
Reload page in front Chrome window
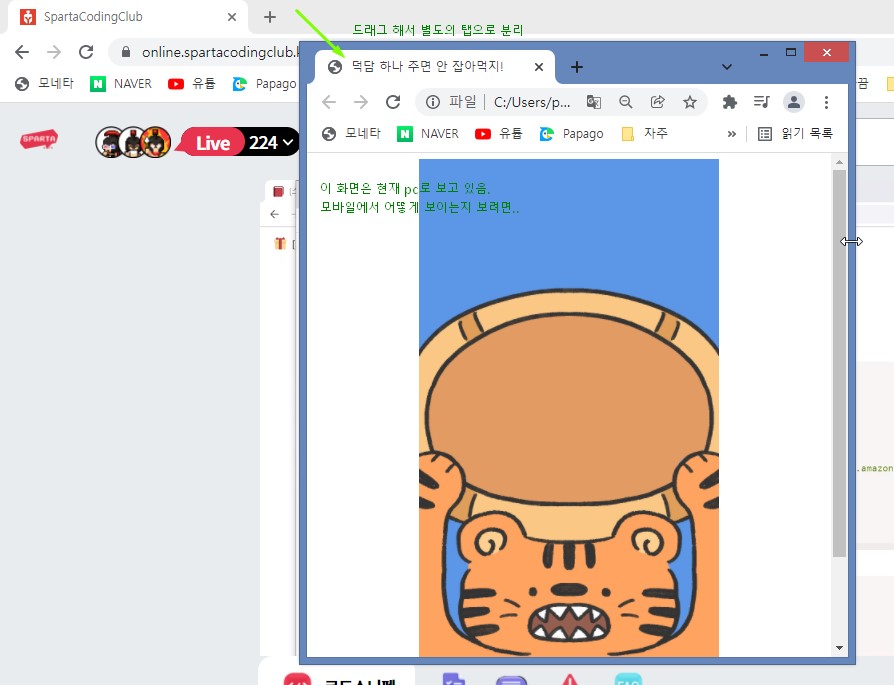393,102
